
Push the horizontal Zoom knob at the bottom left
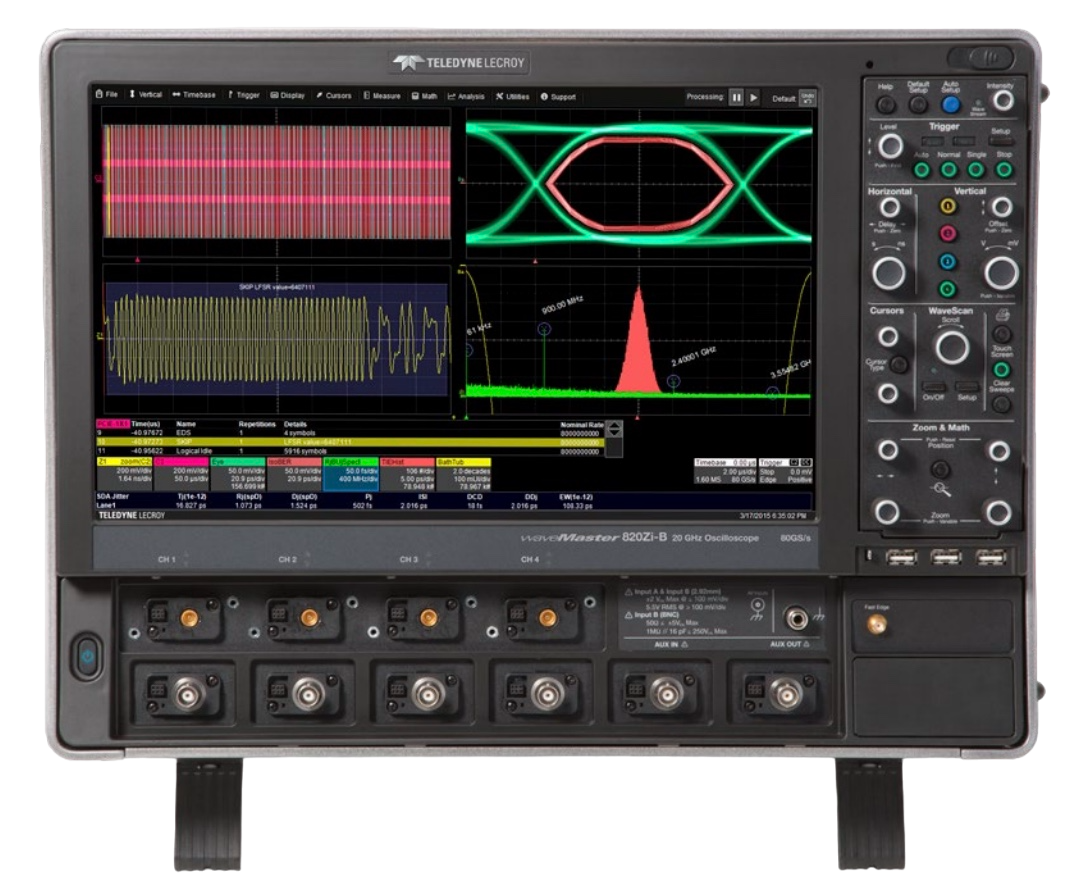pyautogui.click(x=887, y=512)
